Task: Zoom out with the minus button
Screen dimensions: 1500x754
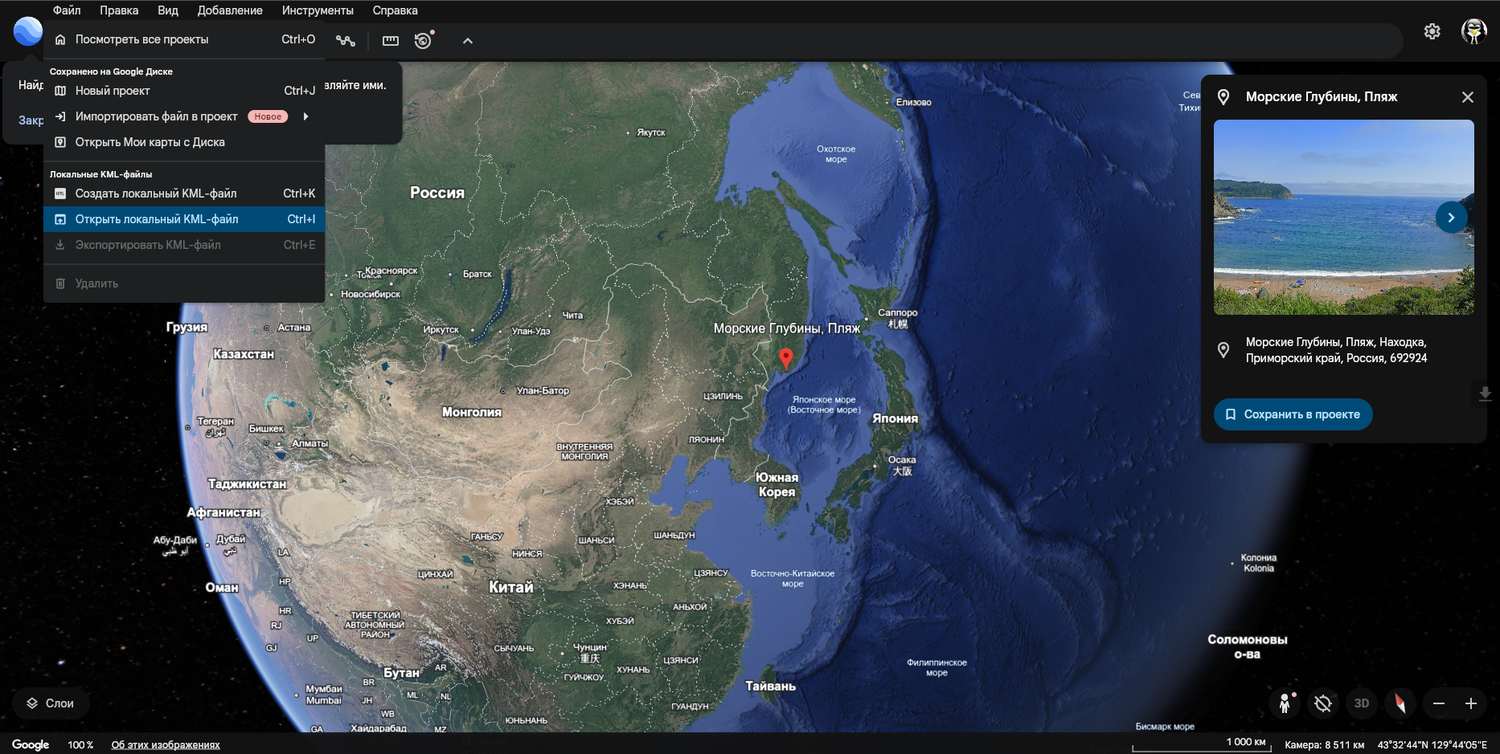Action: [1439, 704]
